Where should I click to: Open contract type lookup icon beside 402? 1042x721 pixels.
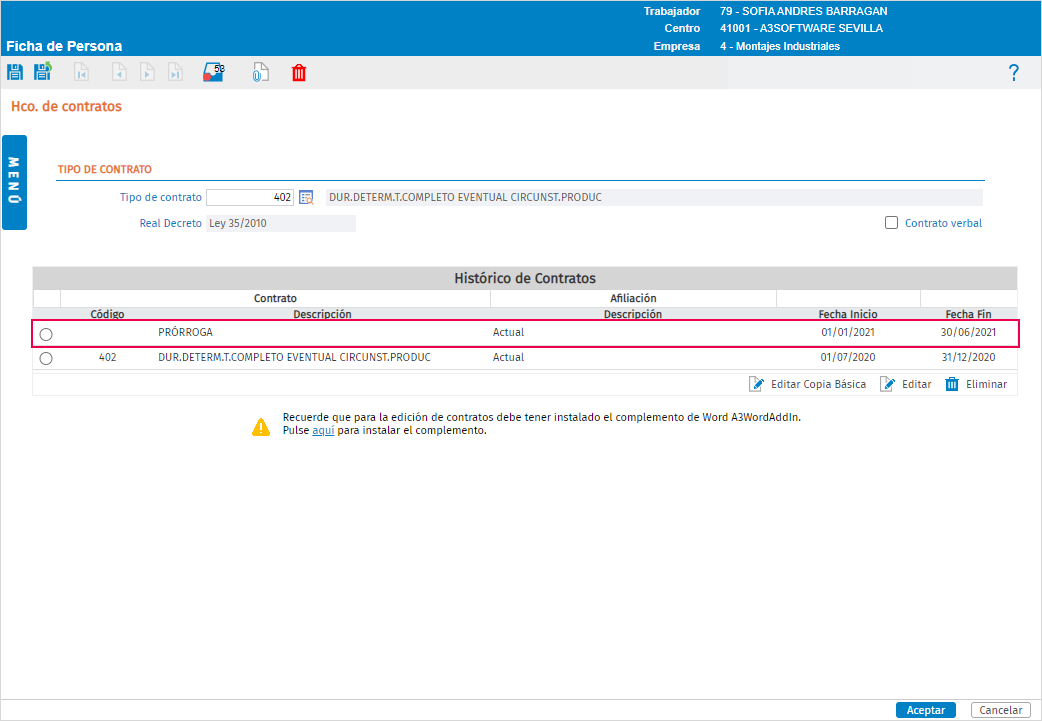[306, 197]
